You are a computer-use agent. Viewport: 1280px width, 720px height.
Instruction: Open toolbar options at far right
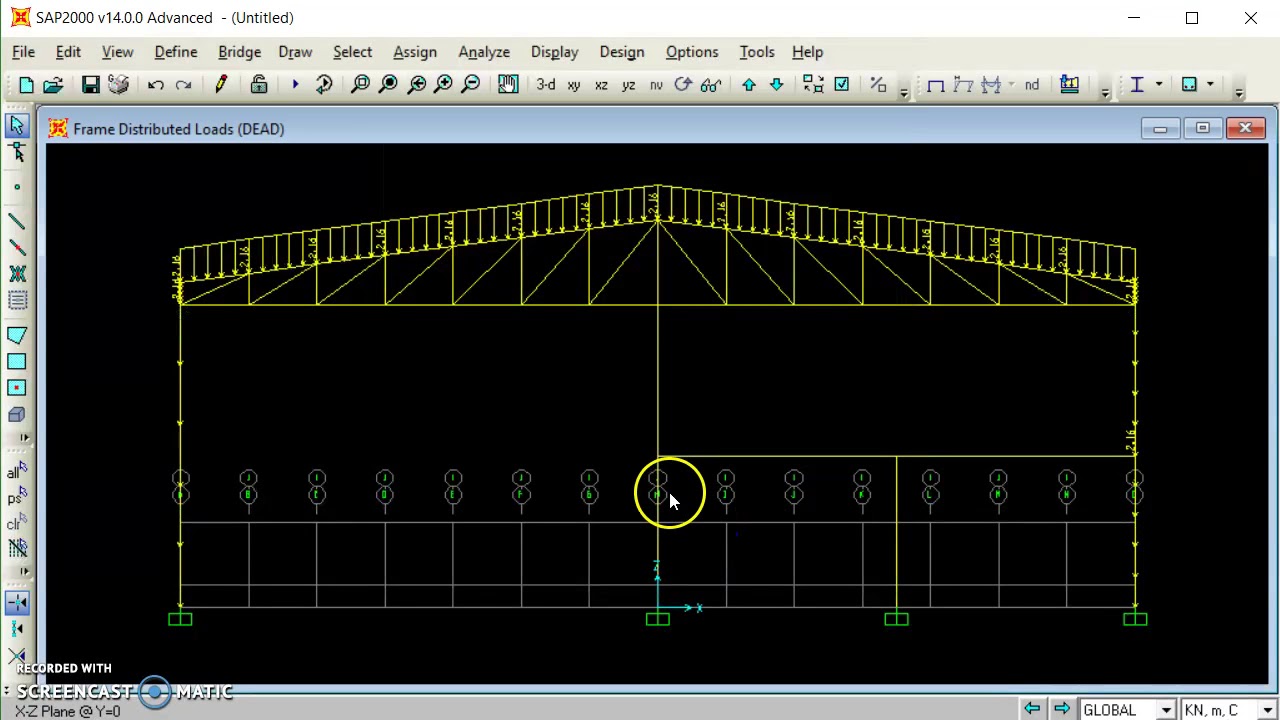[x=1239, y=92]
